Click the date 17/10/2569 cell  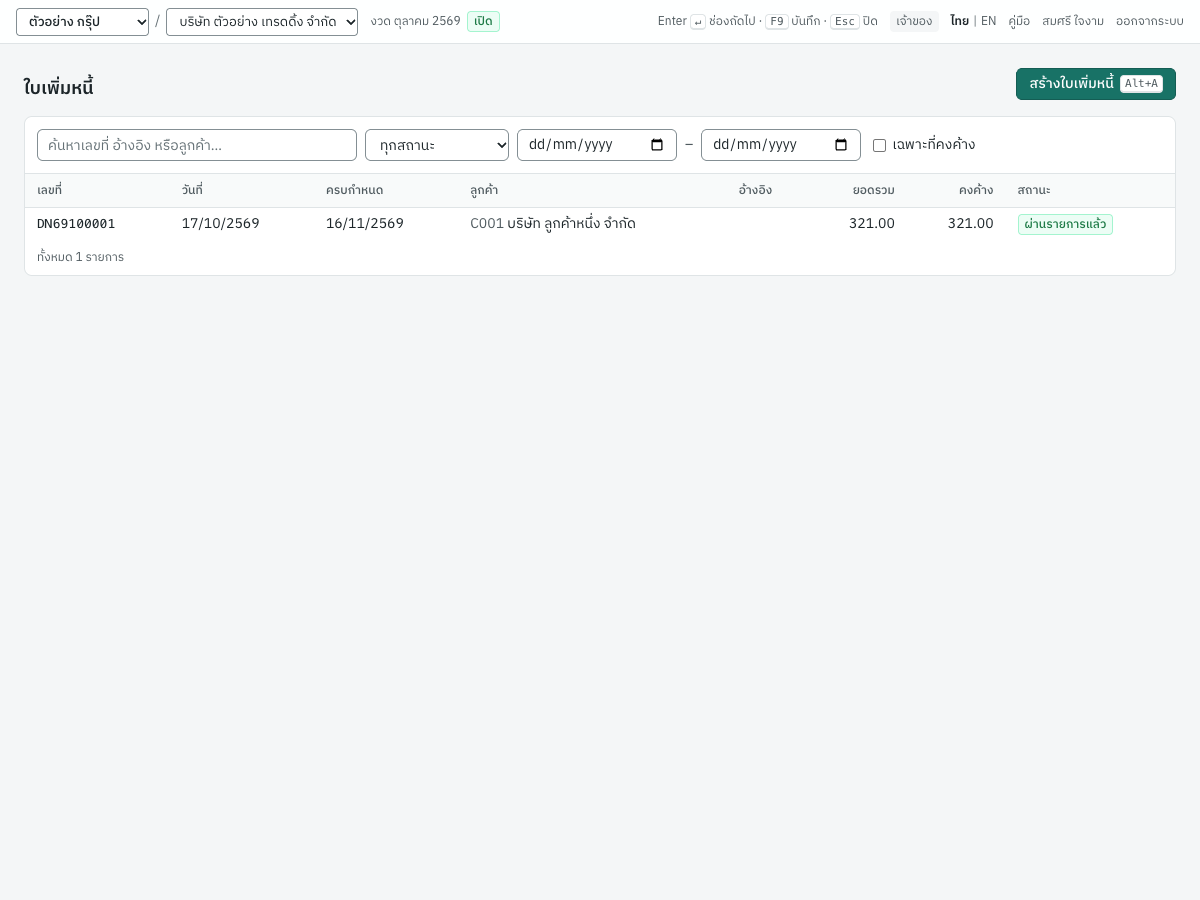pos(220,224)
